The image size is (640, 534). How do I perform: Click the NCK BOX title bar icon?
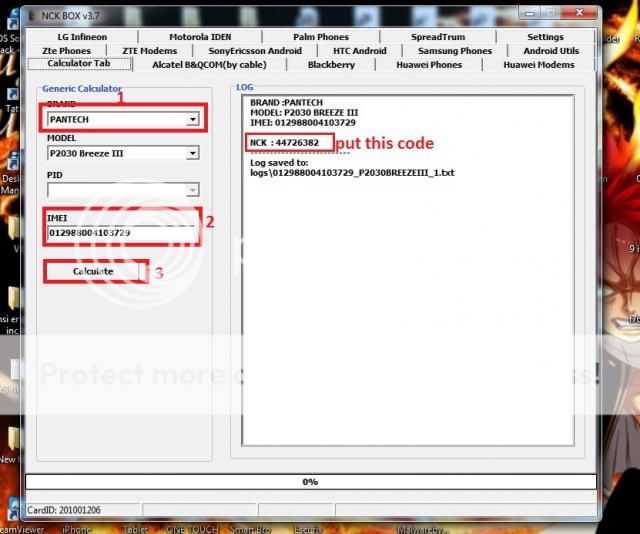pos(29,14)
